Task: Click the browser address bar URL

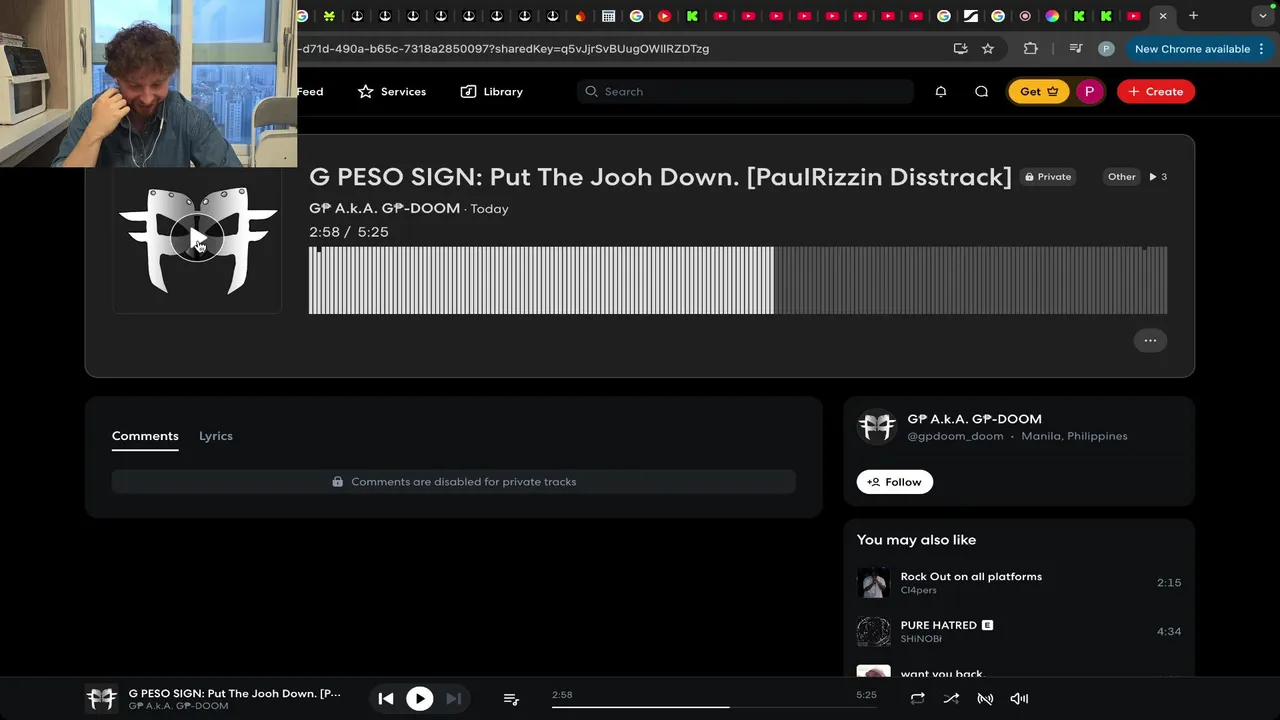Action: click(503, 48)
